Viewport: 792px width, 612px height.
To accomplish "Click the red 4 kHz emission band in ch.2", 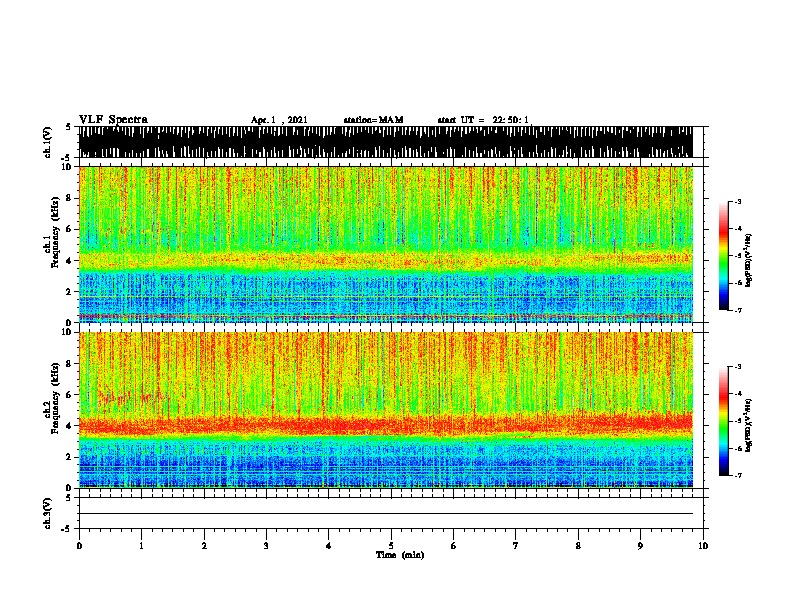I will 385,424.
